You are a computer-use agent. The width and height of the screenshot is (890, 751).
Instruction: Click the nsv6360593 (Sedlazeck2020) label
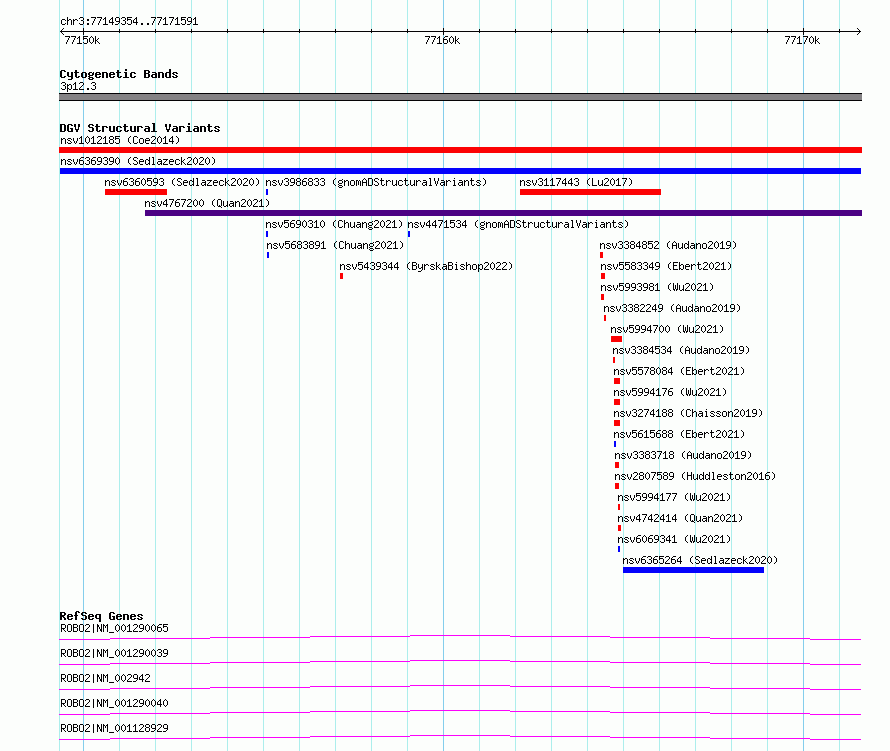click(x=182, y=182)
